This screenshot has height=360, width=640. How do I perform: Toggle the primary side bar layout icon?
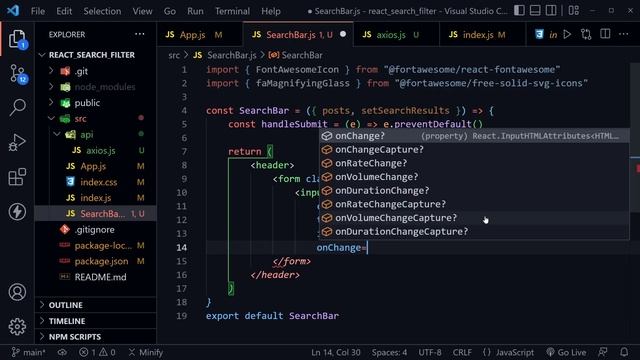519,11
